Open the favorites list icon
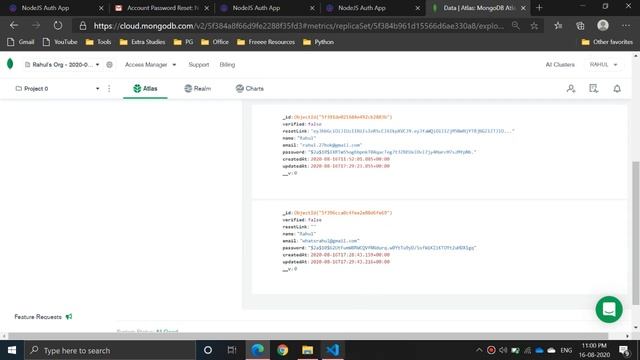 click(558, 26)
